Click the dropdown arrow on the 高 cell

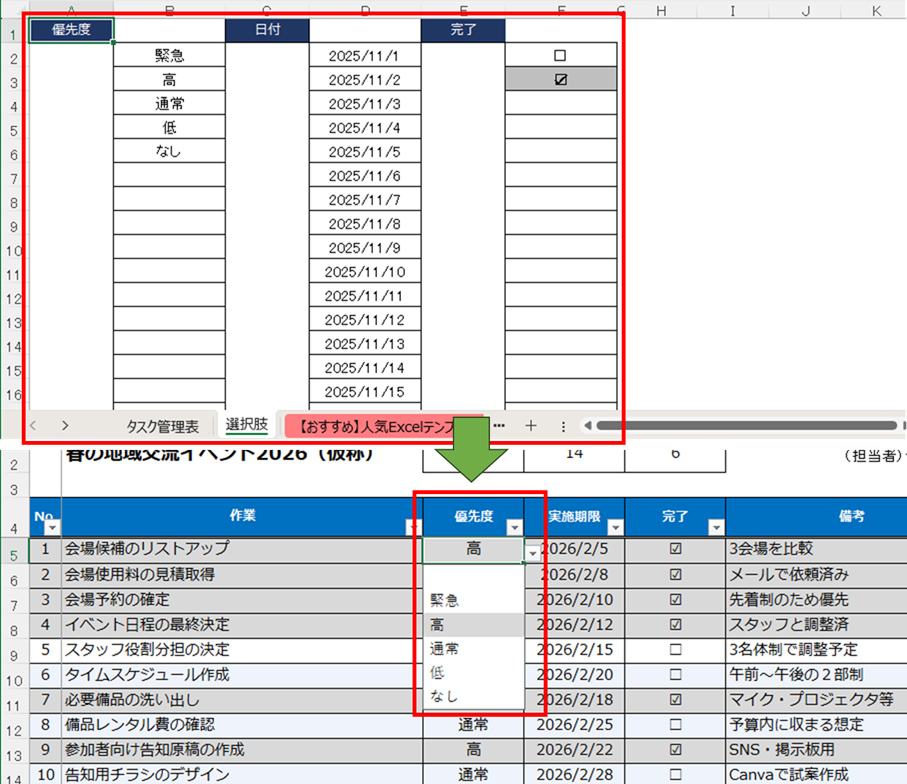531,551
